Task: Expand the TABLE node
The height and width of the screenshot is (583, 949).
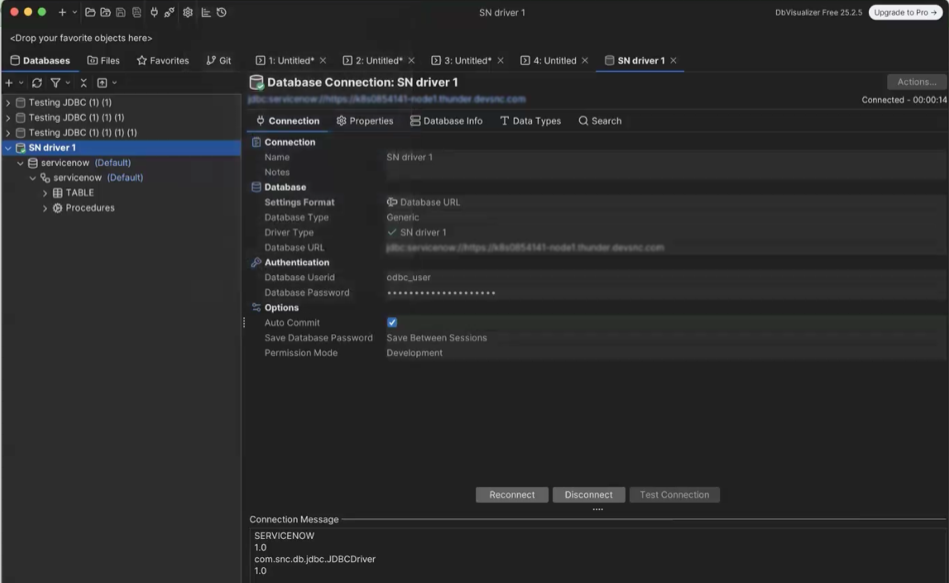Action: 45,193
